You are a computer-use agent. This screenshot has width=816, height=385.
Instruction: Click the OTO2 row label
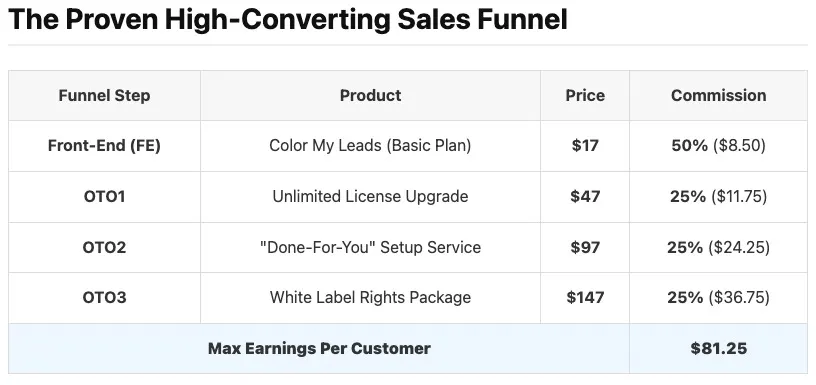(104, 247)
